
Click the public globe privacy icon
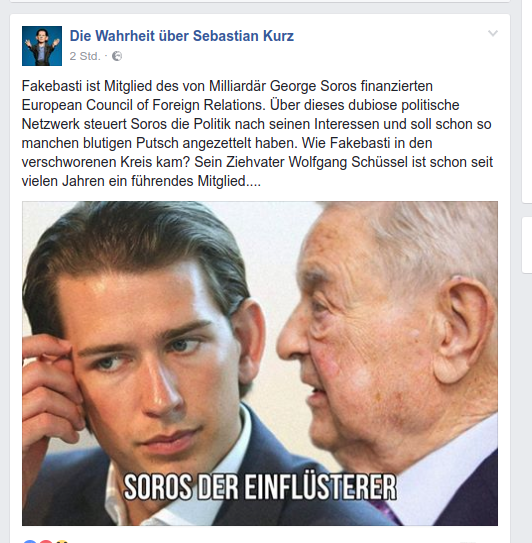pyautogui.click(x=117, y=56)
